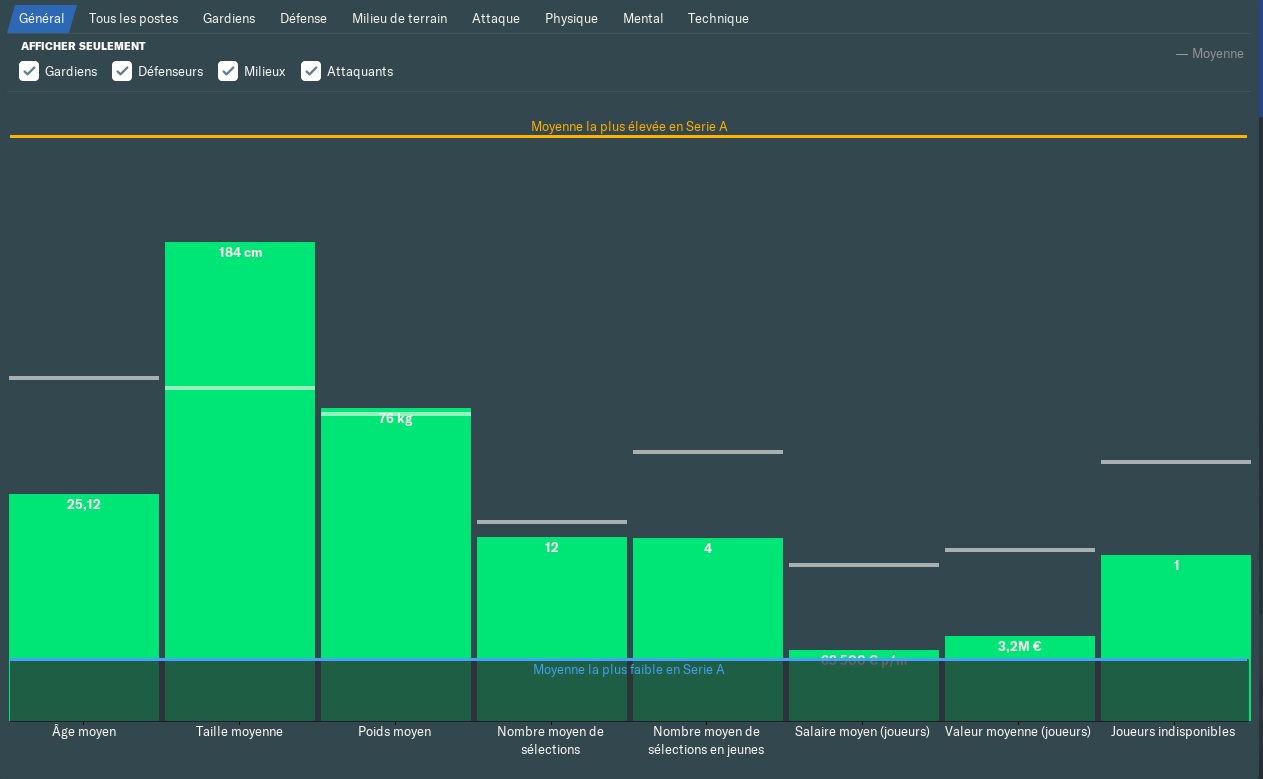Open the Physique tab
The height and width of the screenshot is (779, 1263).
click(x=571, y=19)
